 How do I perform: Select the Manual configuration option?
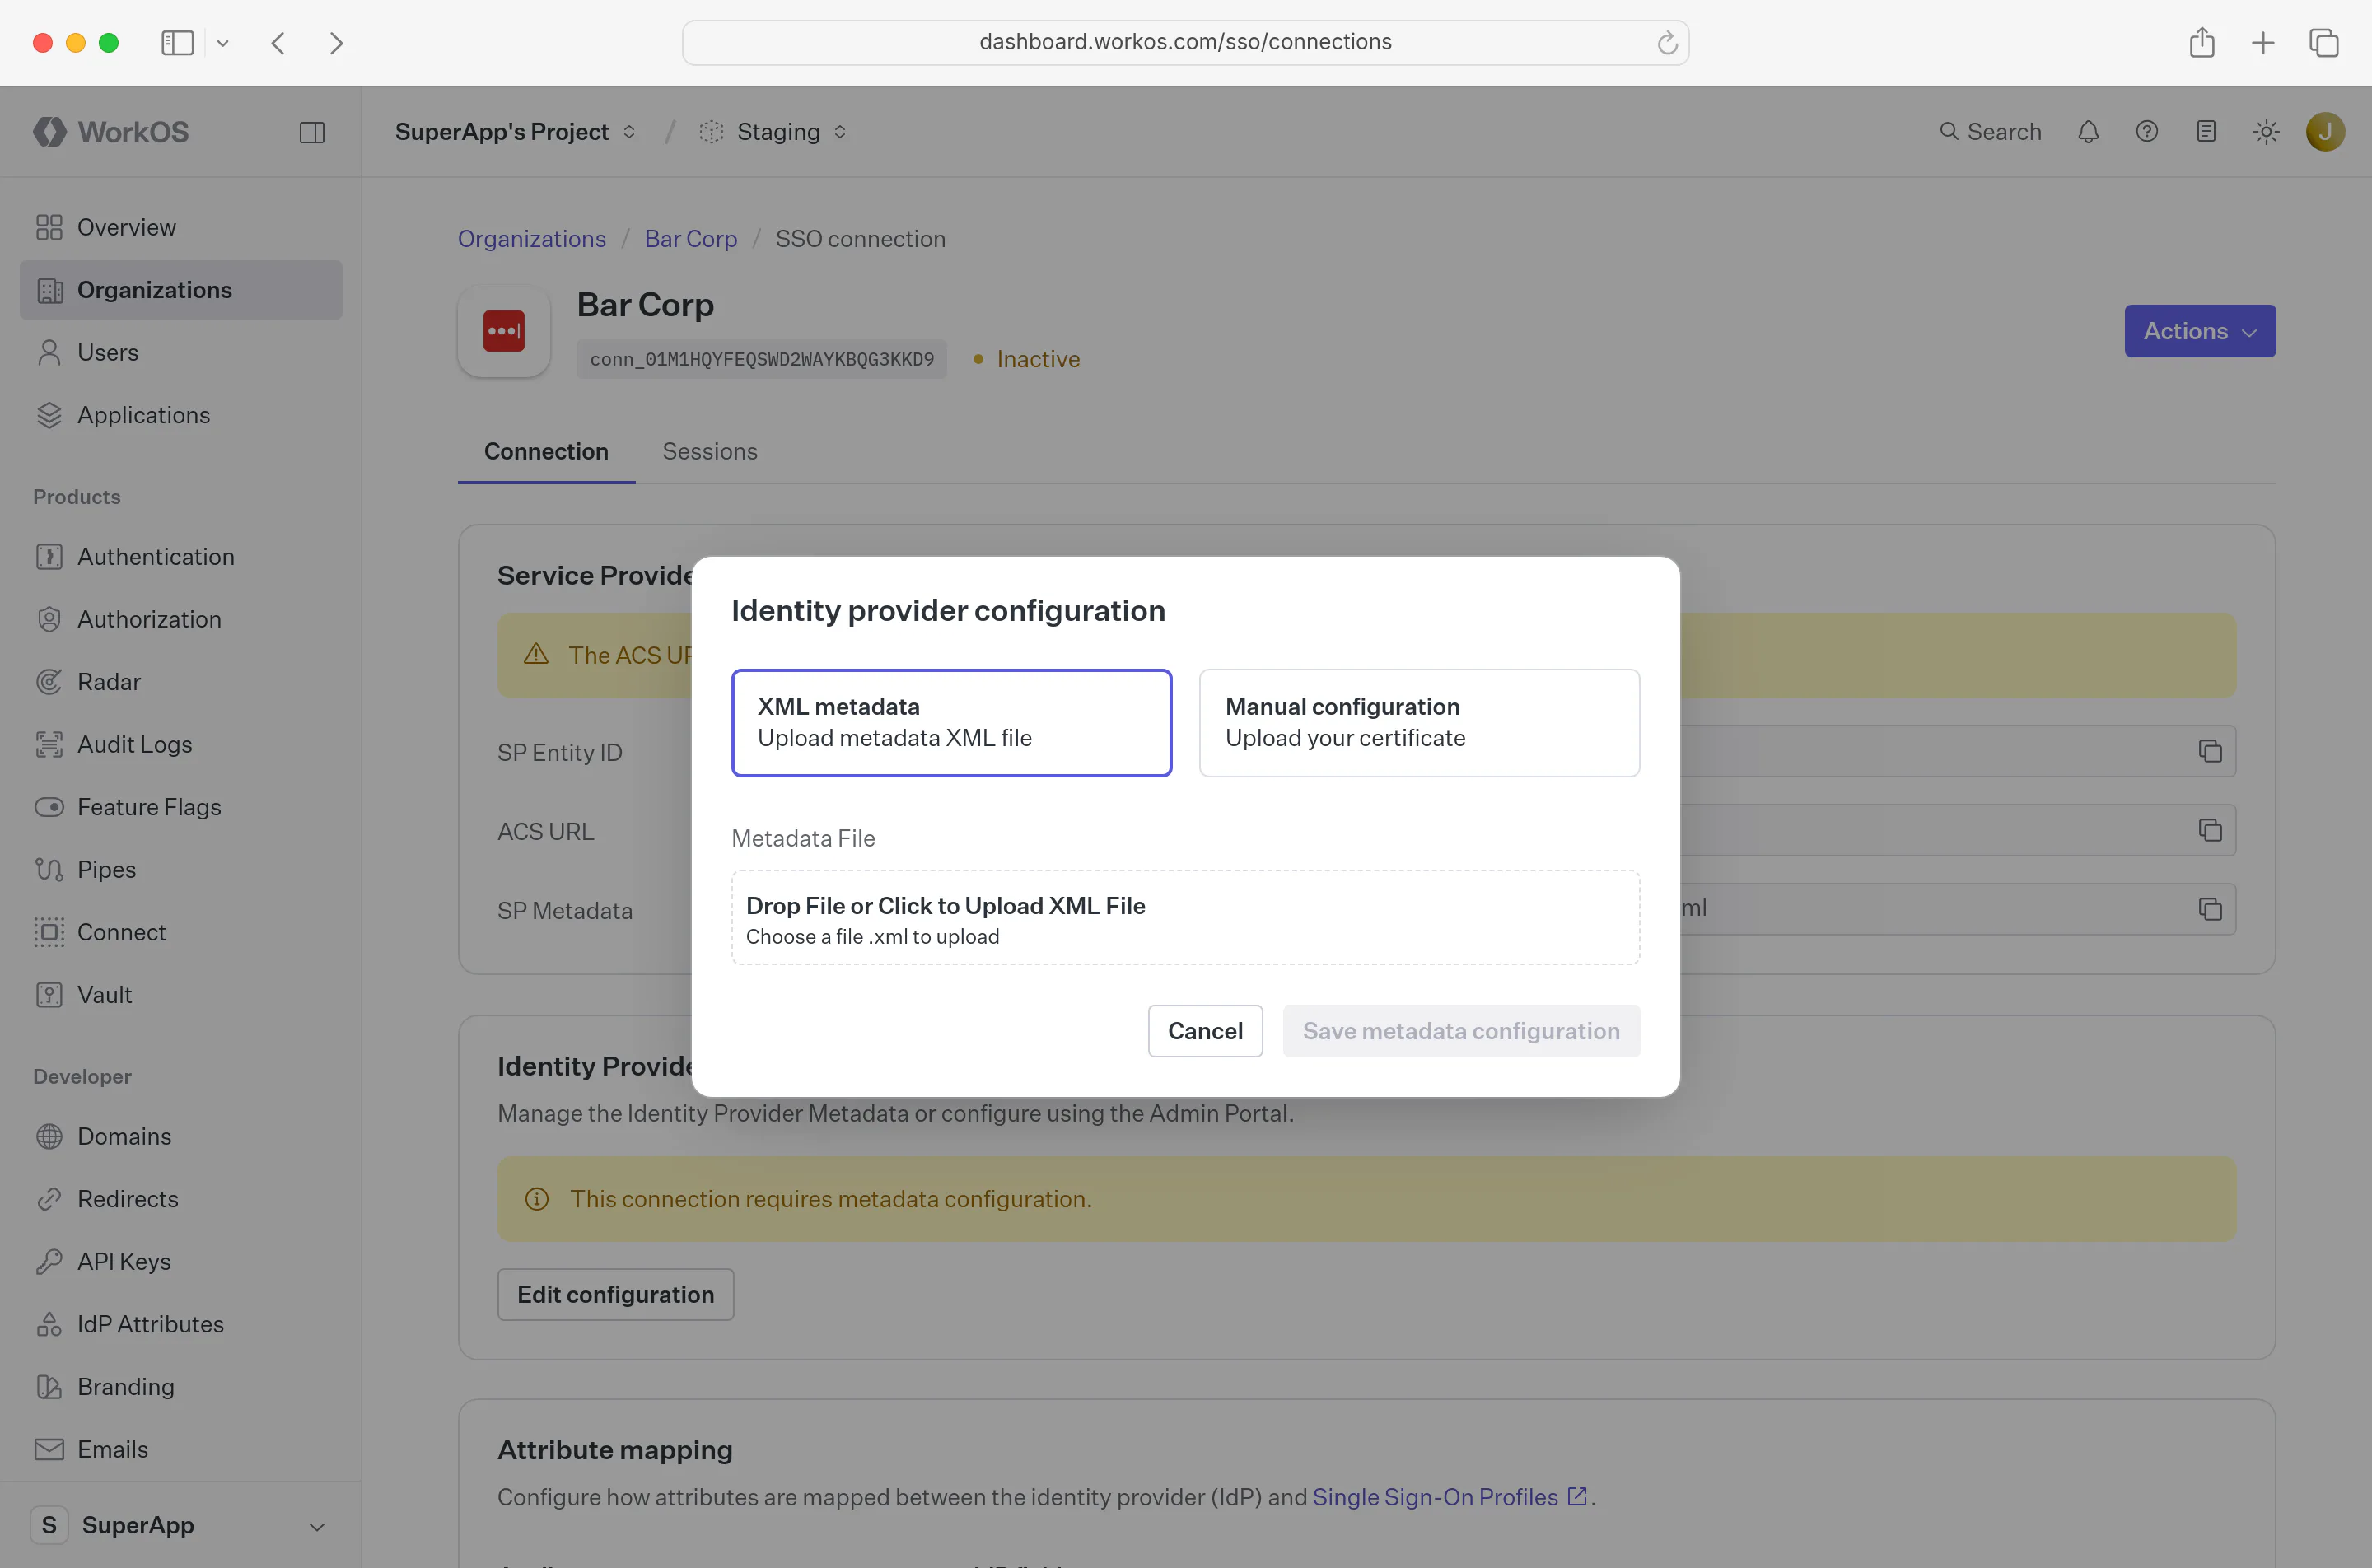1419,722
